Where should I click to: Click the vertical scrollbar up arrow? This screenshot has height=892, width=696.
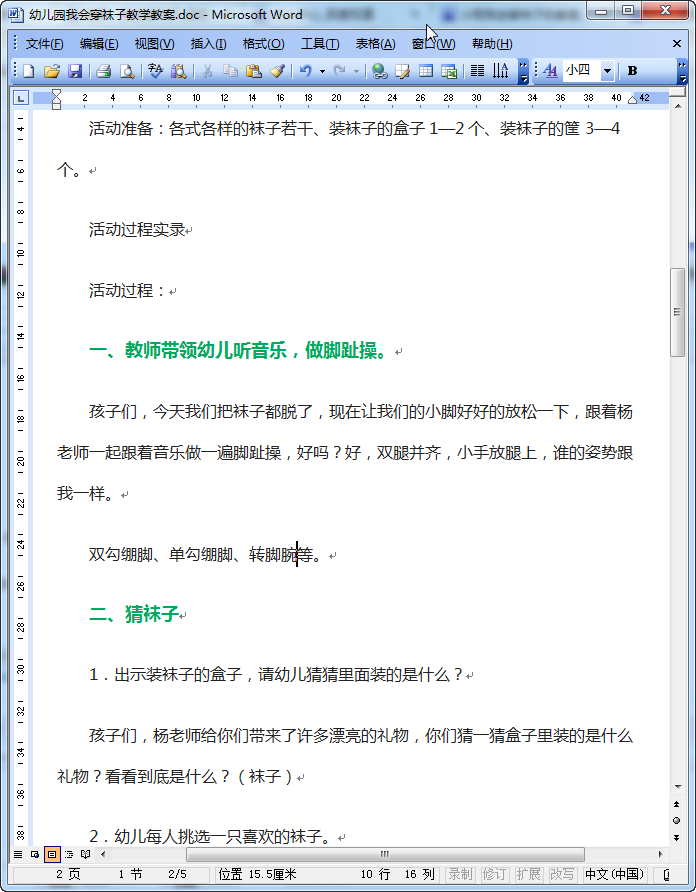677,106
